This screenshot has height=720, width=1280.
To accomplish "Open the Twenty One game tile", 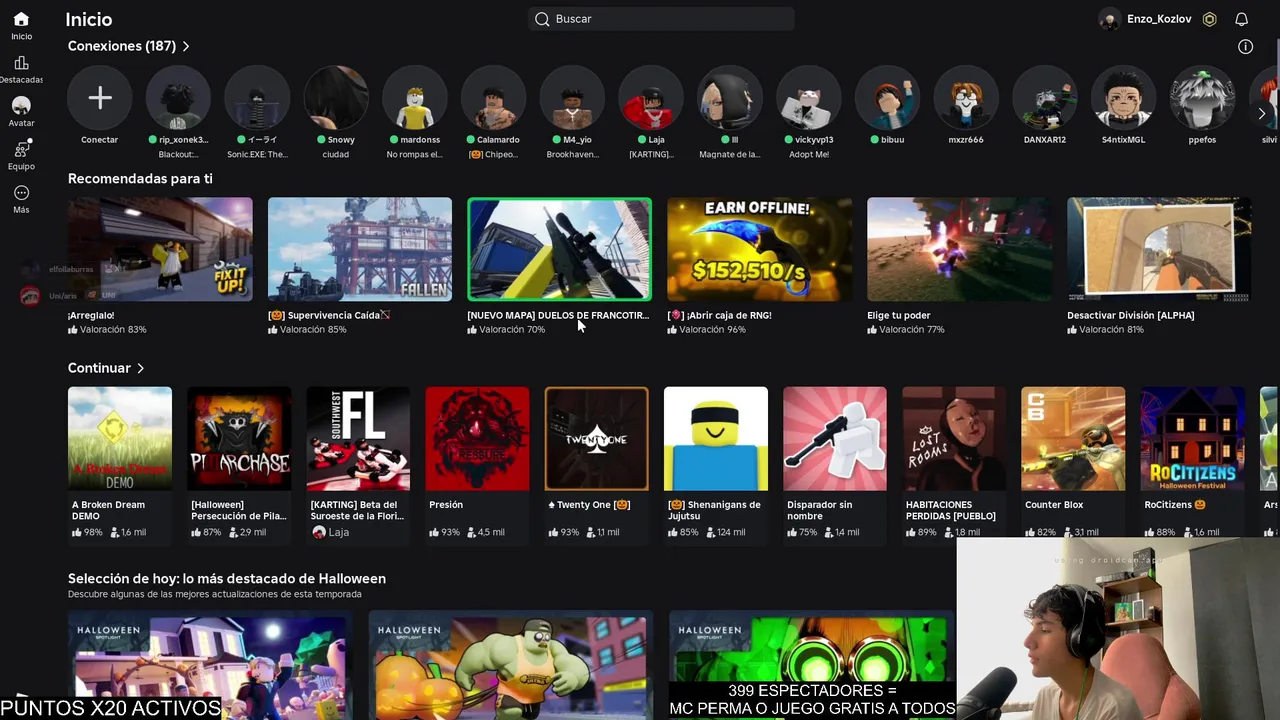I will [x=597, y=439].
